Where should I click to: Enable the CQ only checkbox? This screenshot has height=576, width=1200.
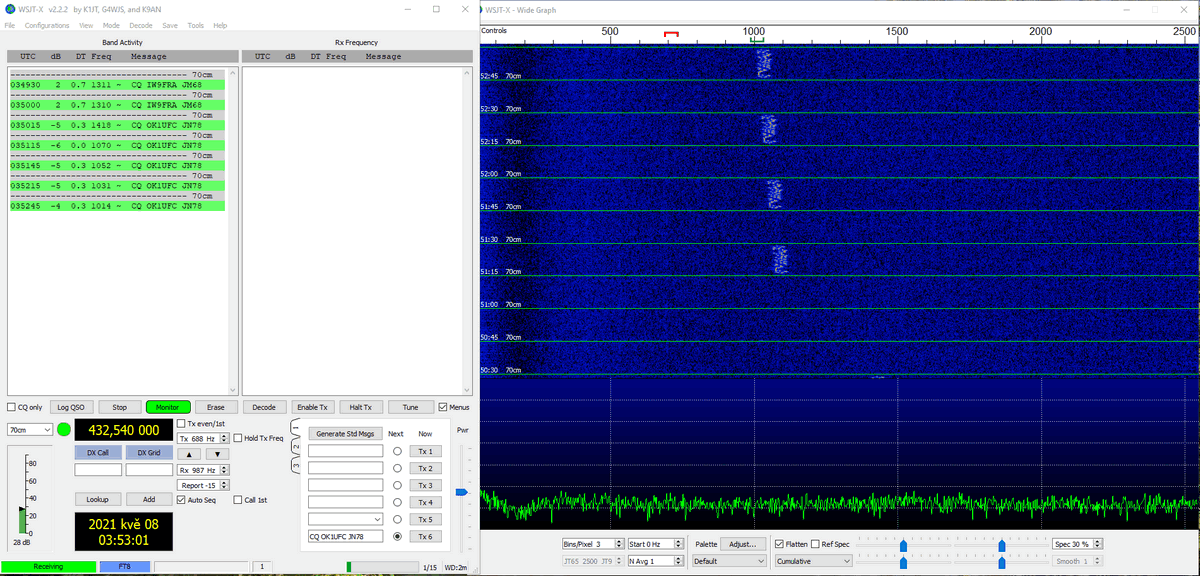12,407
